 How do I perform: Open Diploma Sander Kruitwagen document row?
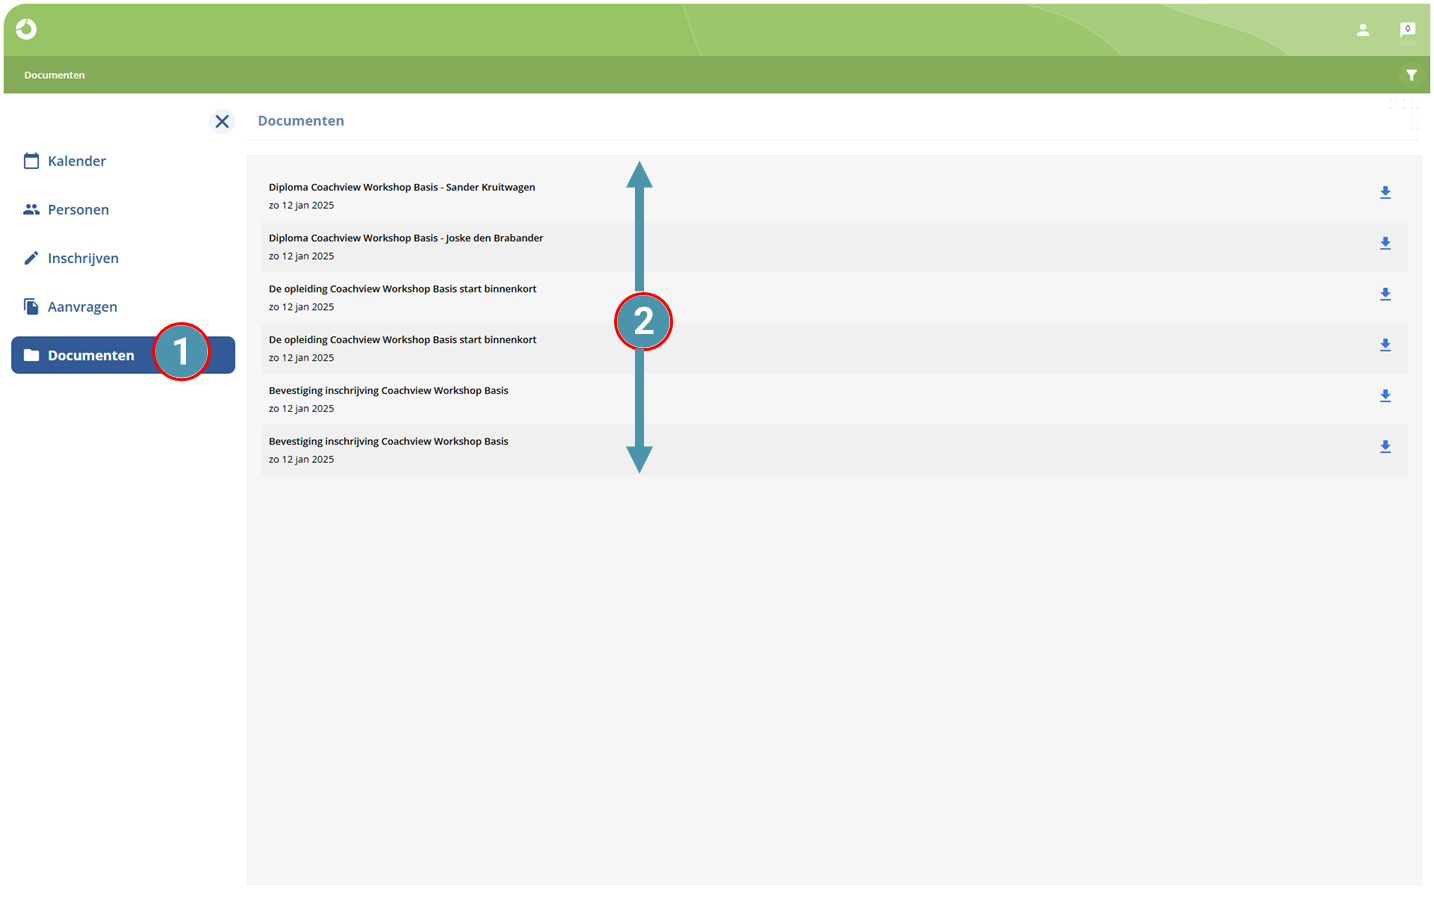(834, 196)
